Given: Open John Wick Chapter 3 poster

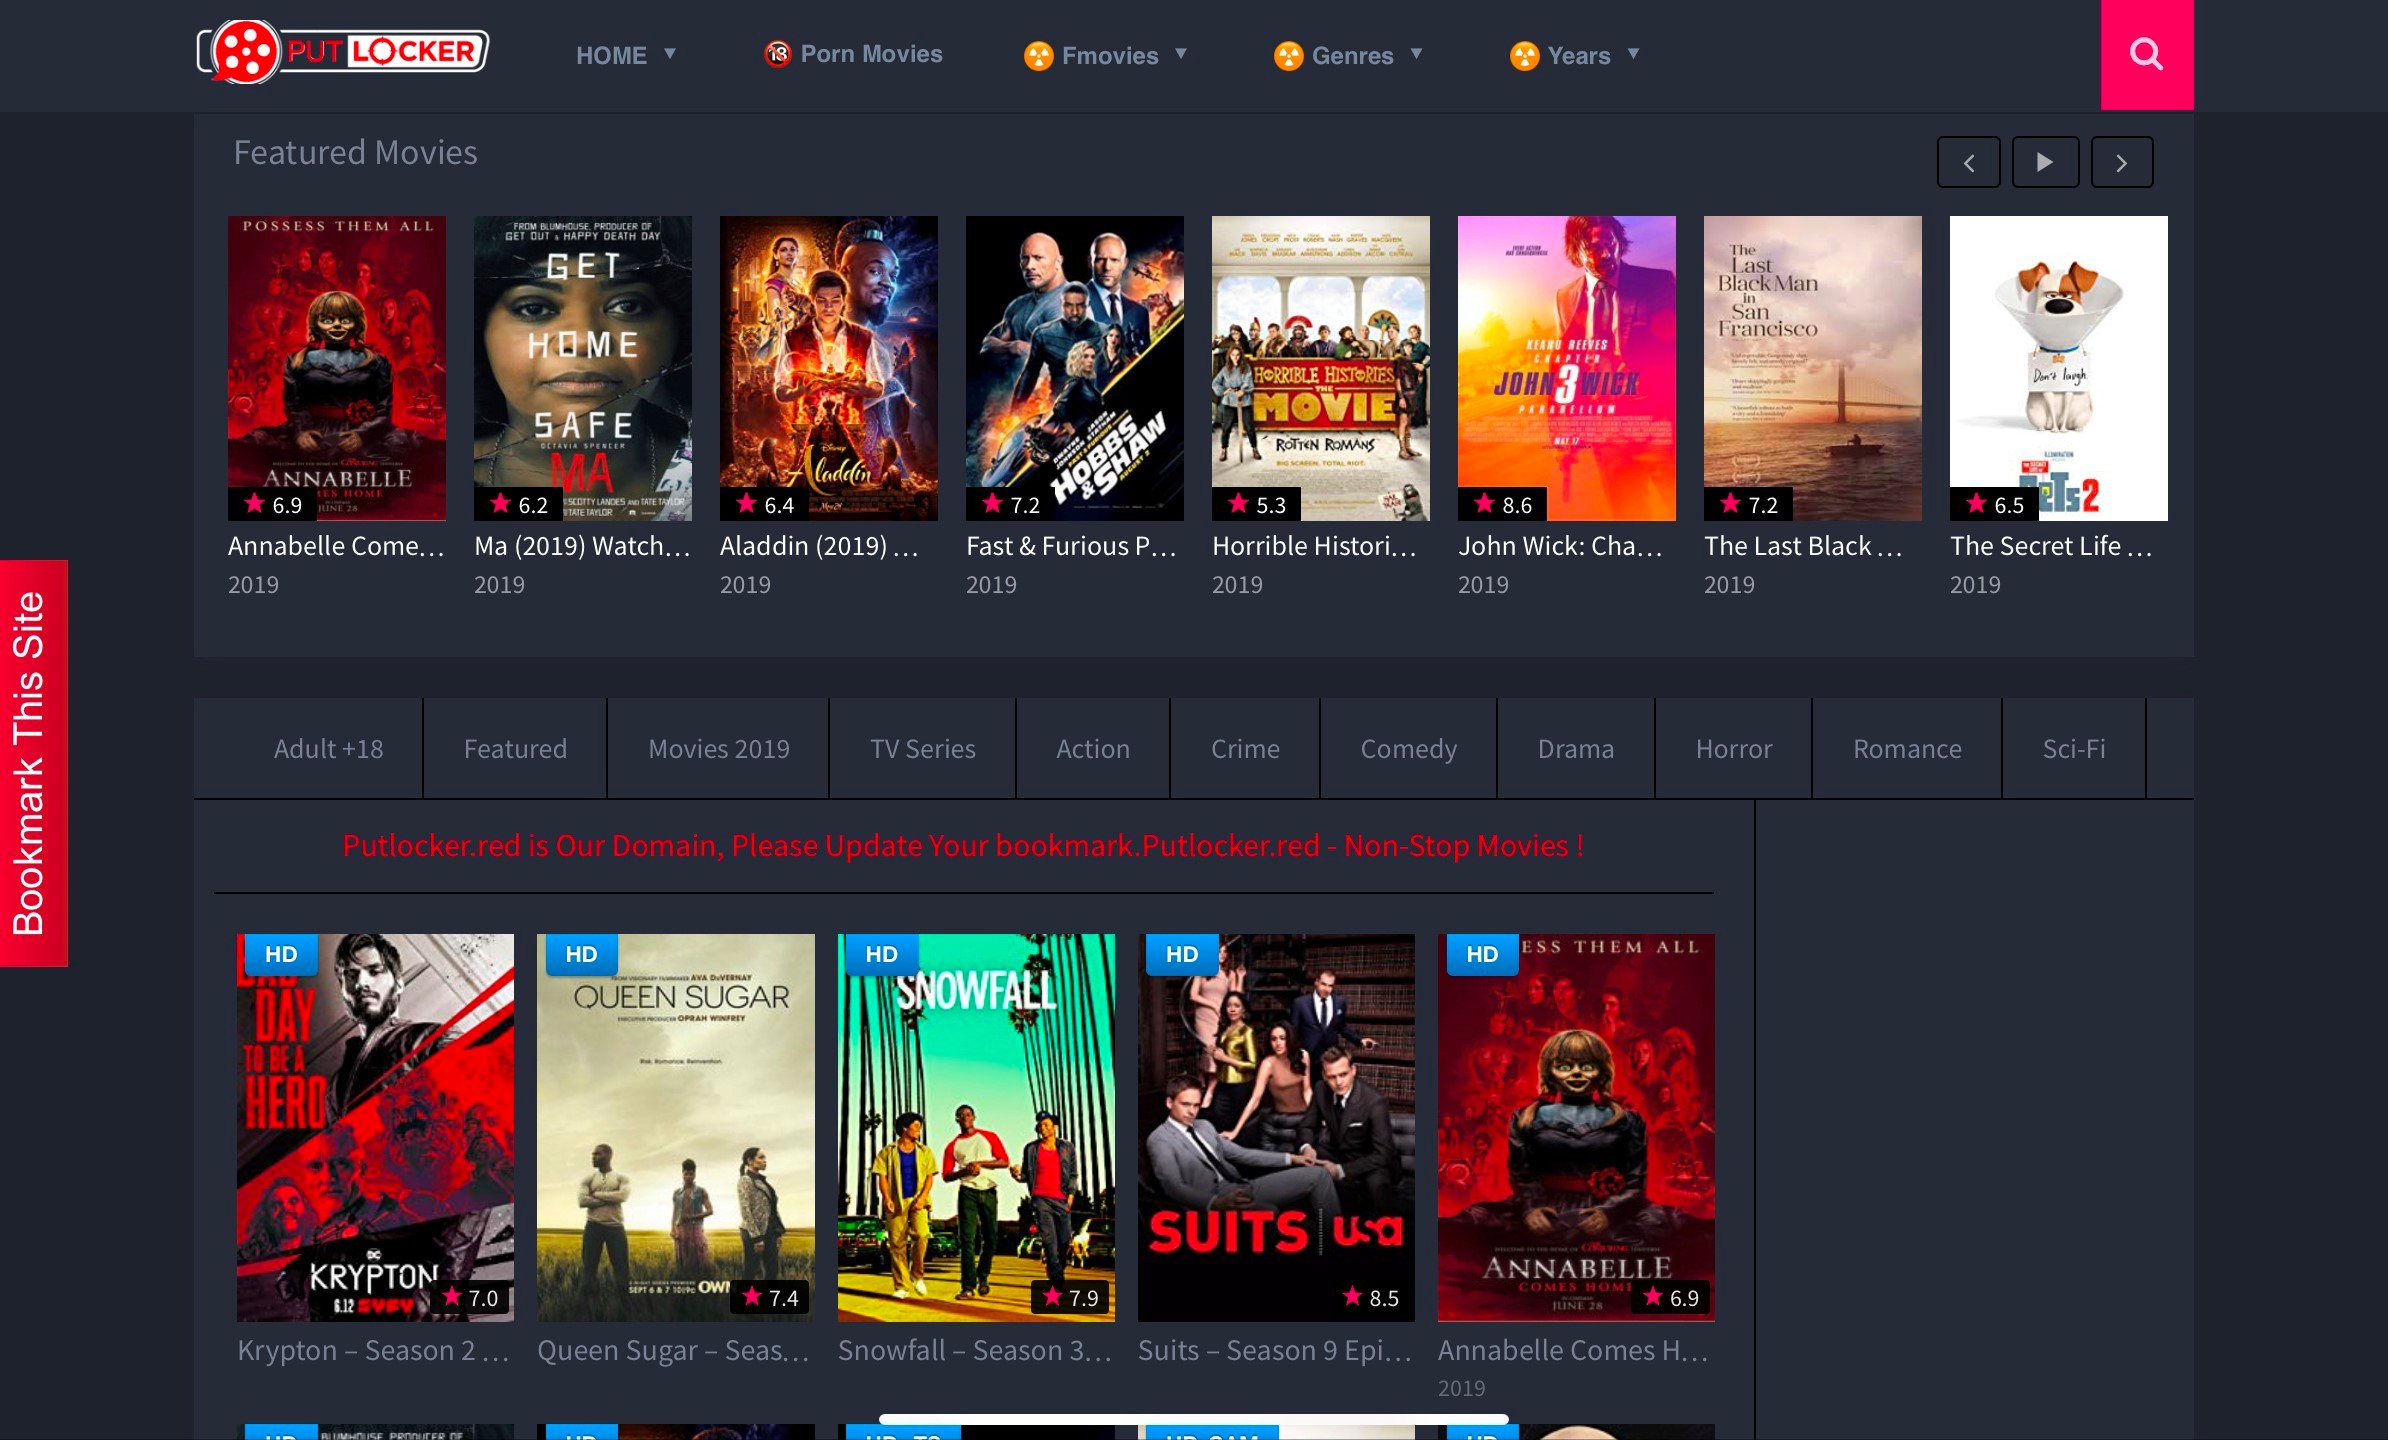Looking at the screenshot, I should (1567, 368).
